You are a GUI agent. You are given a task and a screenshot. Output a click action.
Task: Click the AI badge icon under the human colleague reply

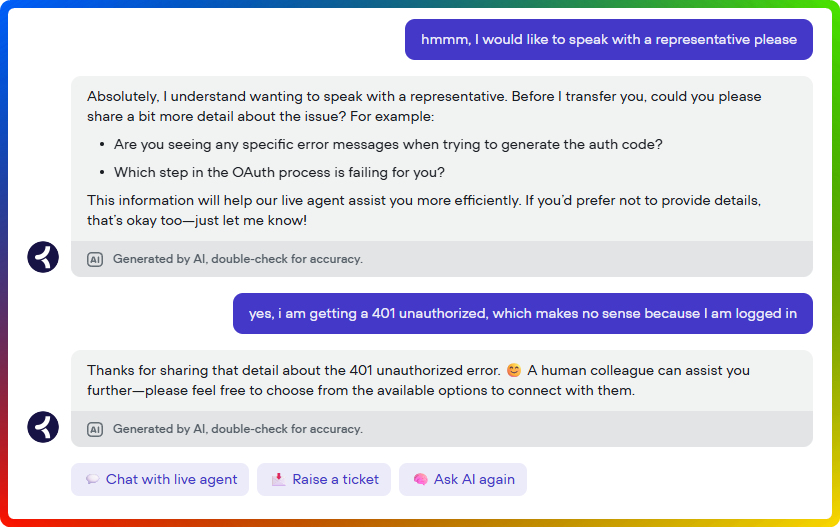click(95, 429)
